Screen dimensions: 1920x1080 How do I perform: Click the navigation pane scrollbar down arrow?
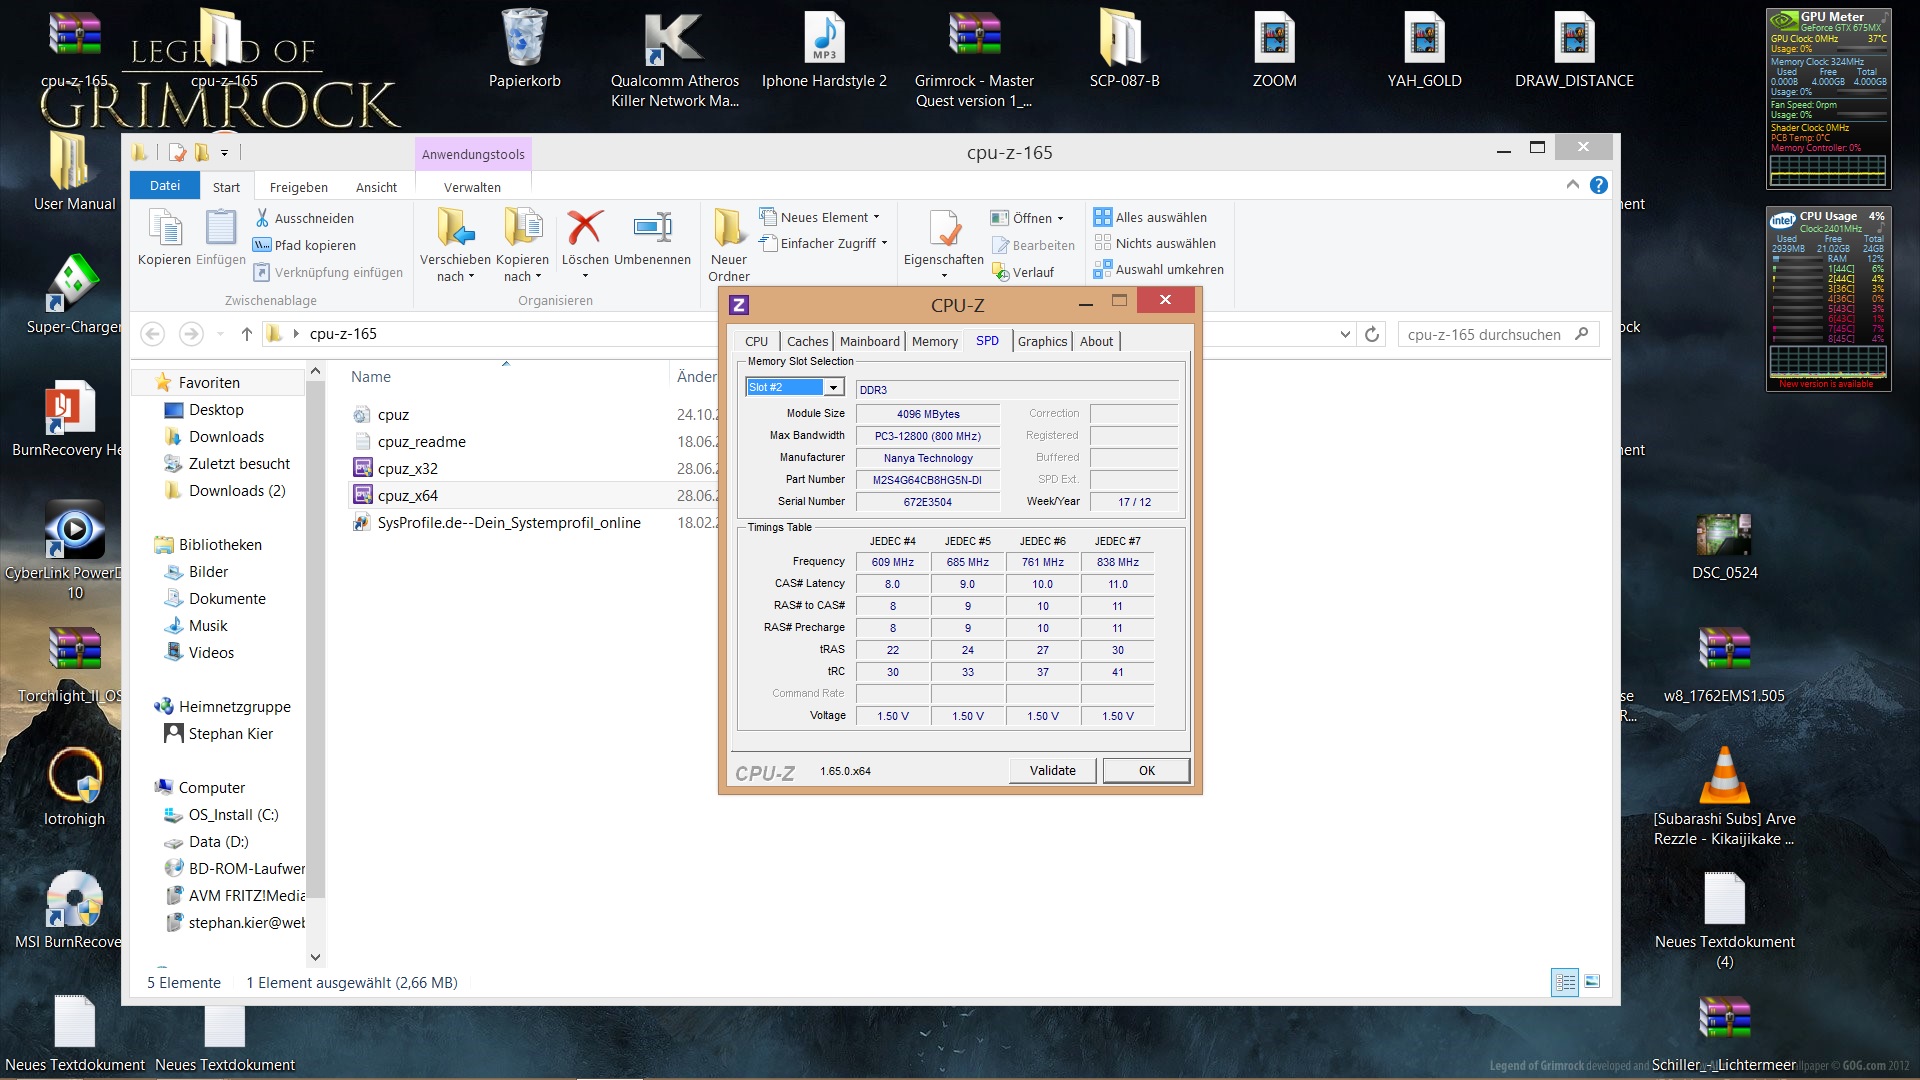[315, 957]
